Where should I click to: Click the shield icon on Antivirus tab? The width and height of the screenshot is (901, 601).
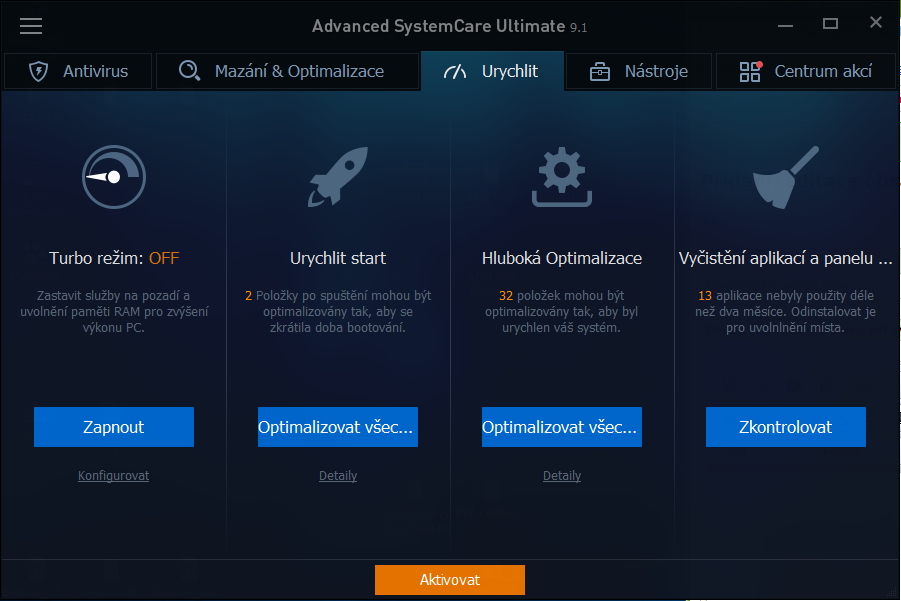(x=38, y=71)
